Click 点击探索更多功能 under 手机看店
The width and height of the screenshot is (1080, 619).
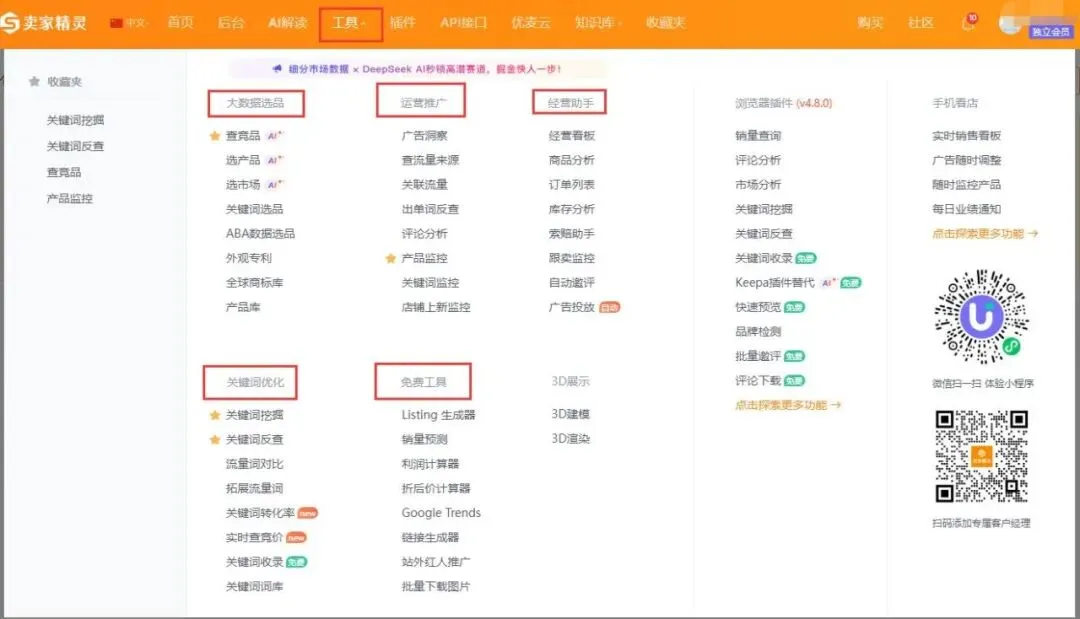pos(985,233)
